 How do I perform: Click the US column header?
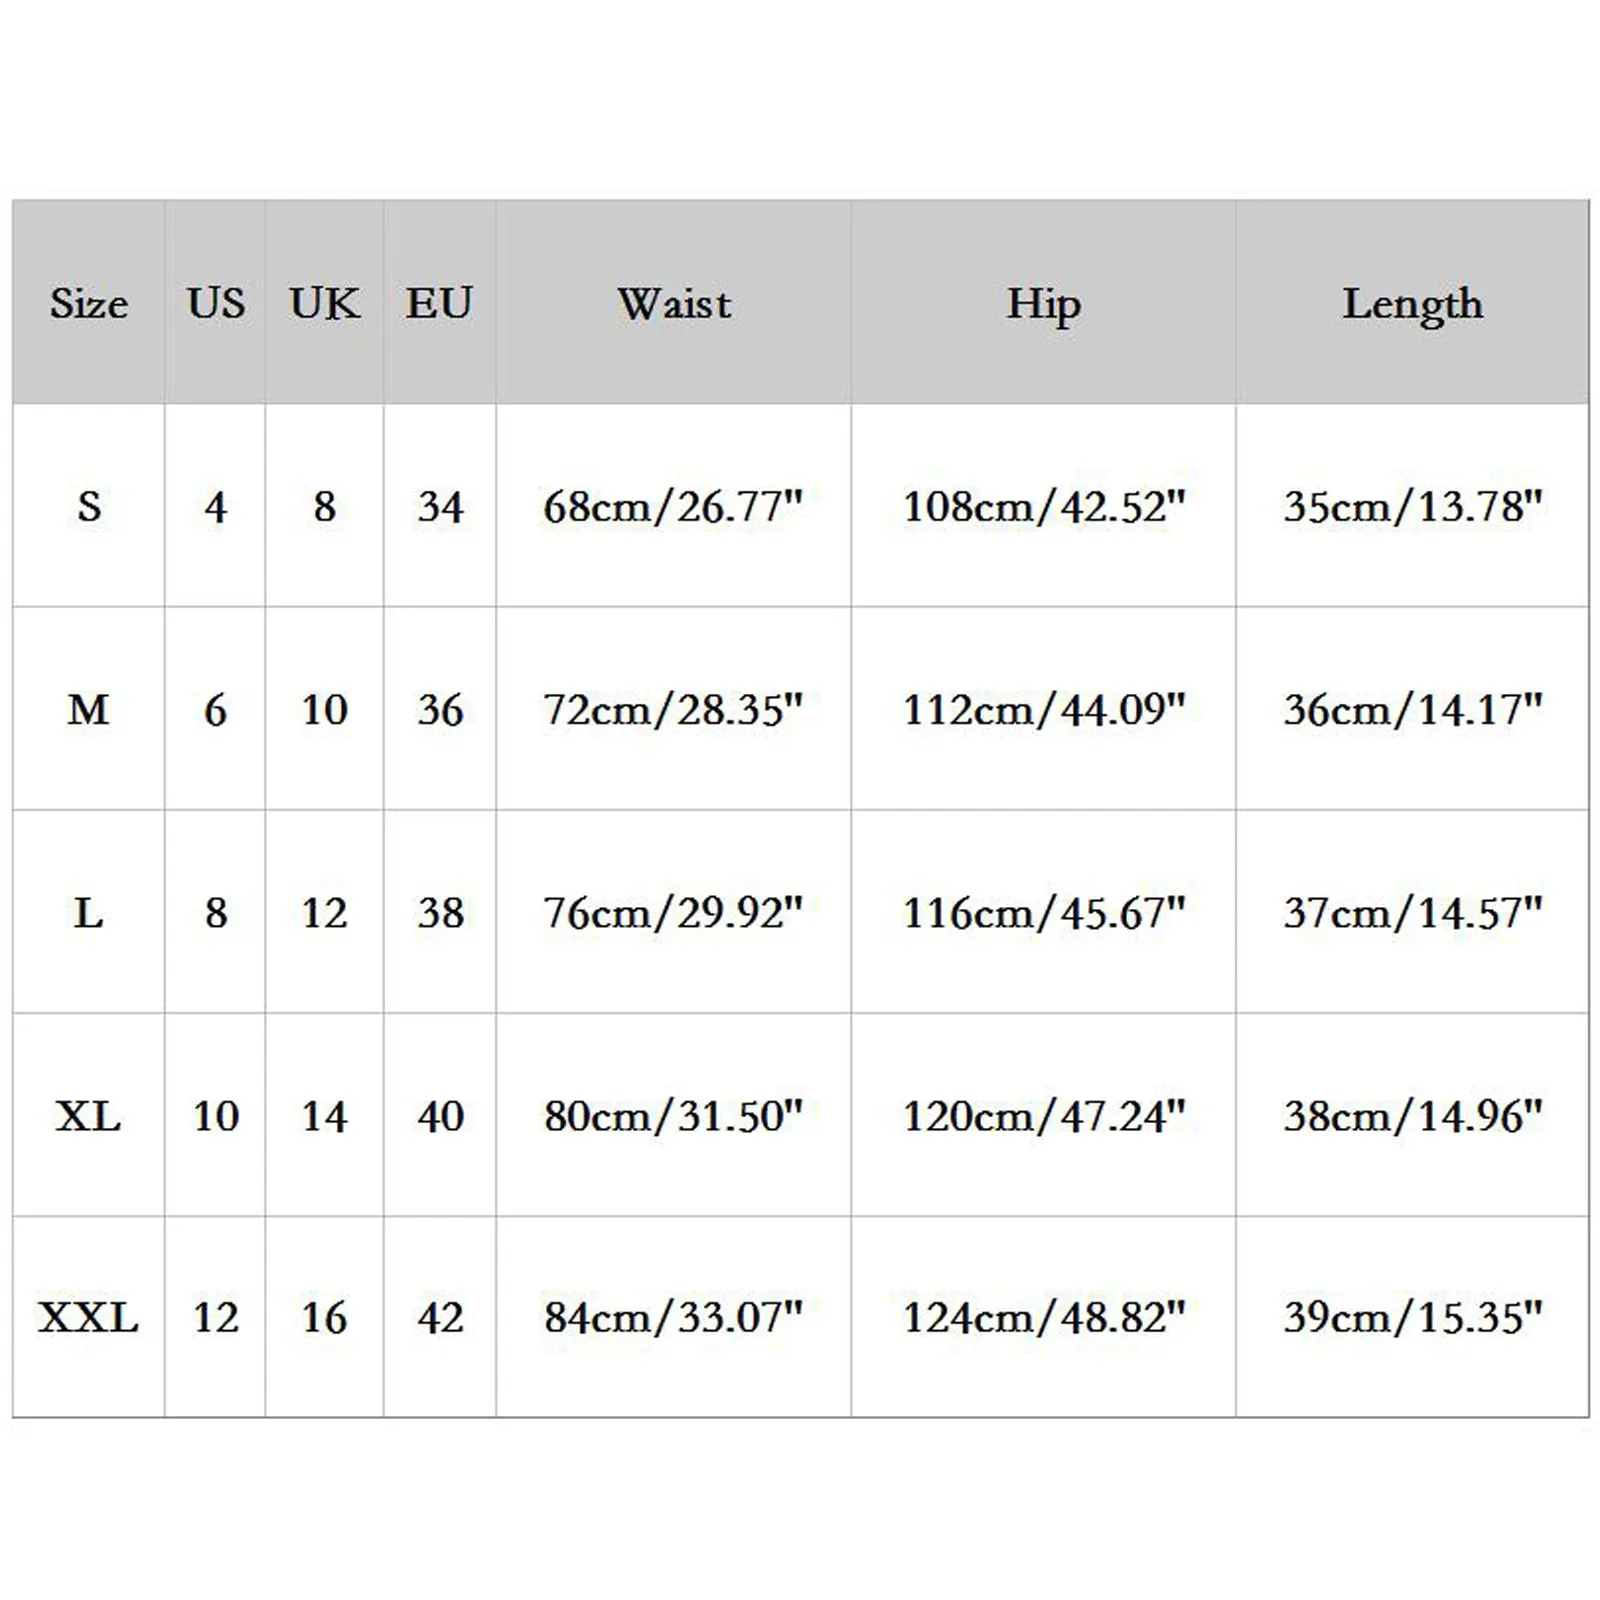pyautogui.click(x=215, y=303)
